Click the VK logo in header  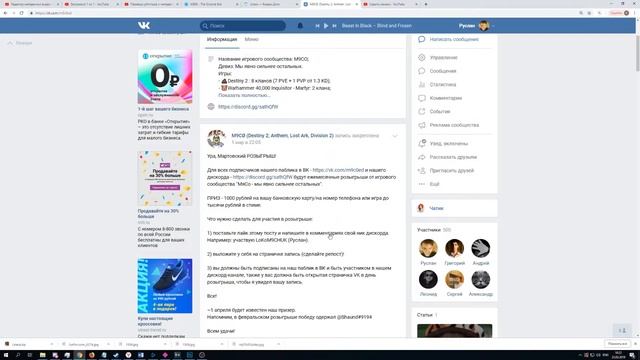point(144,25)
